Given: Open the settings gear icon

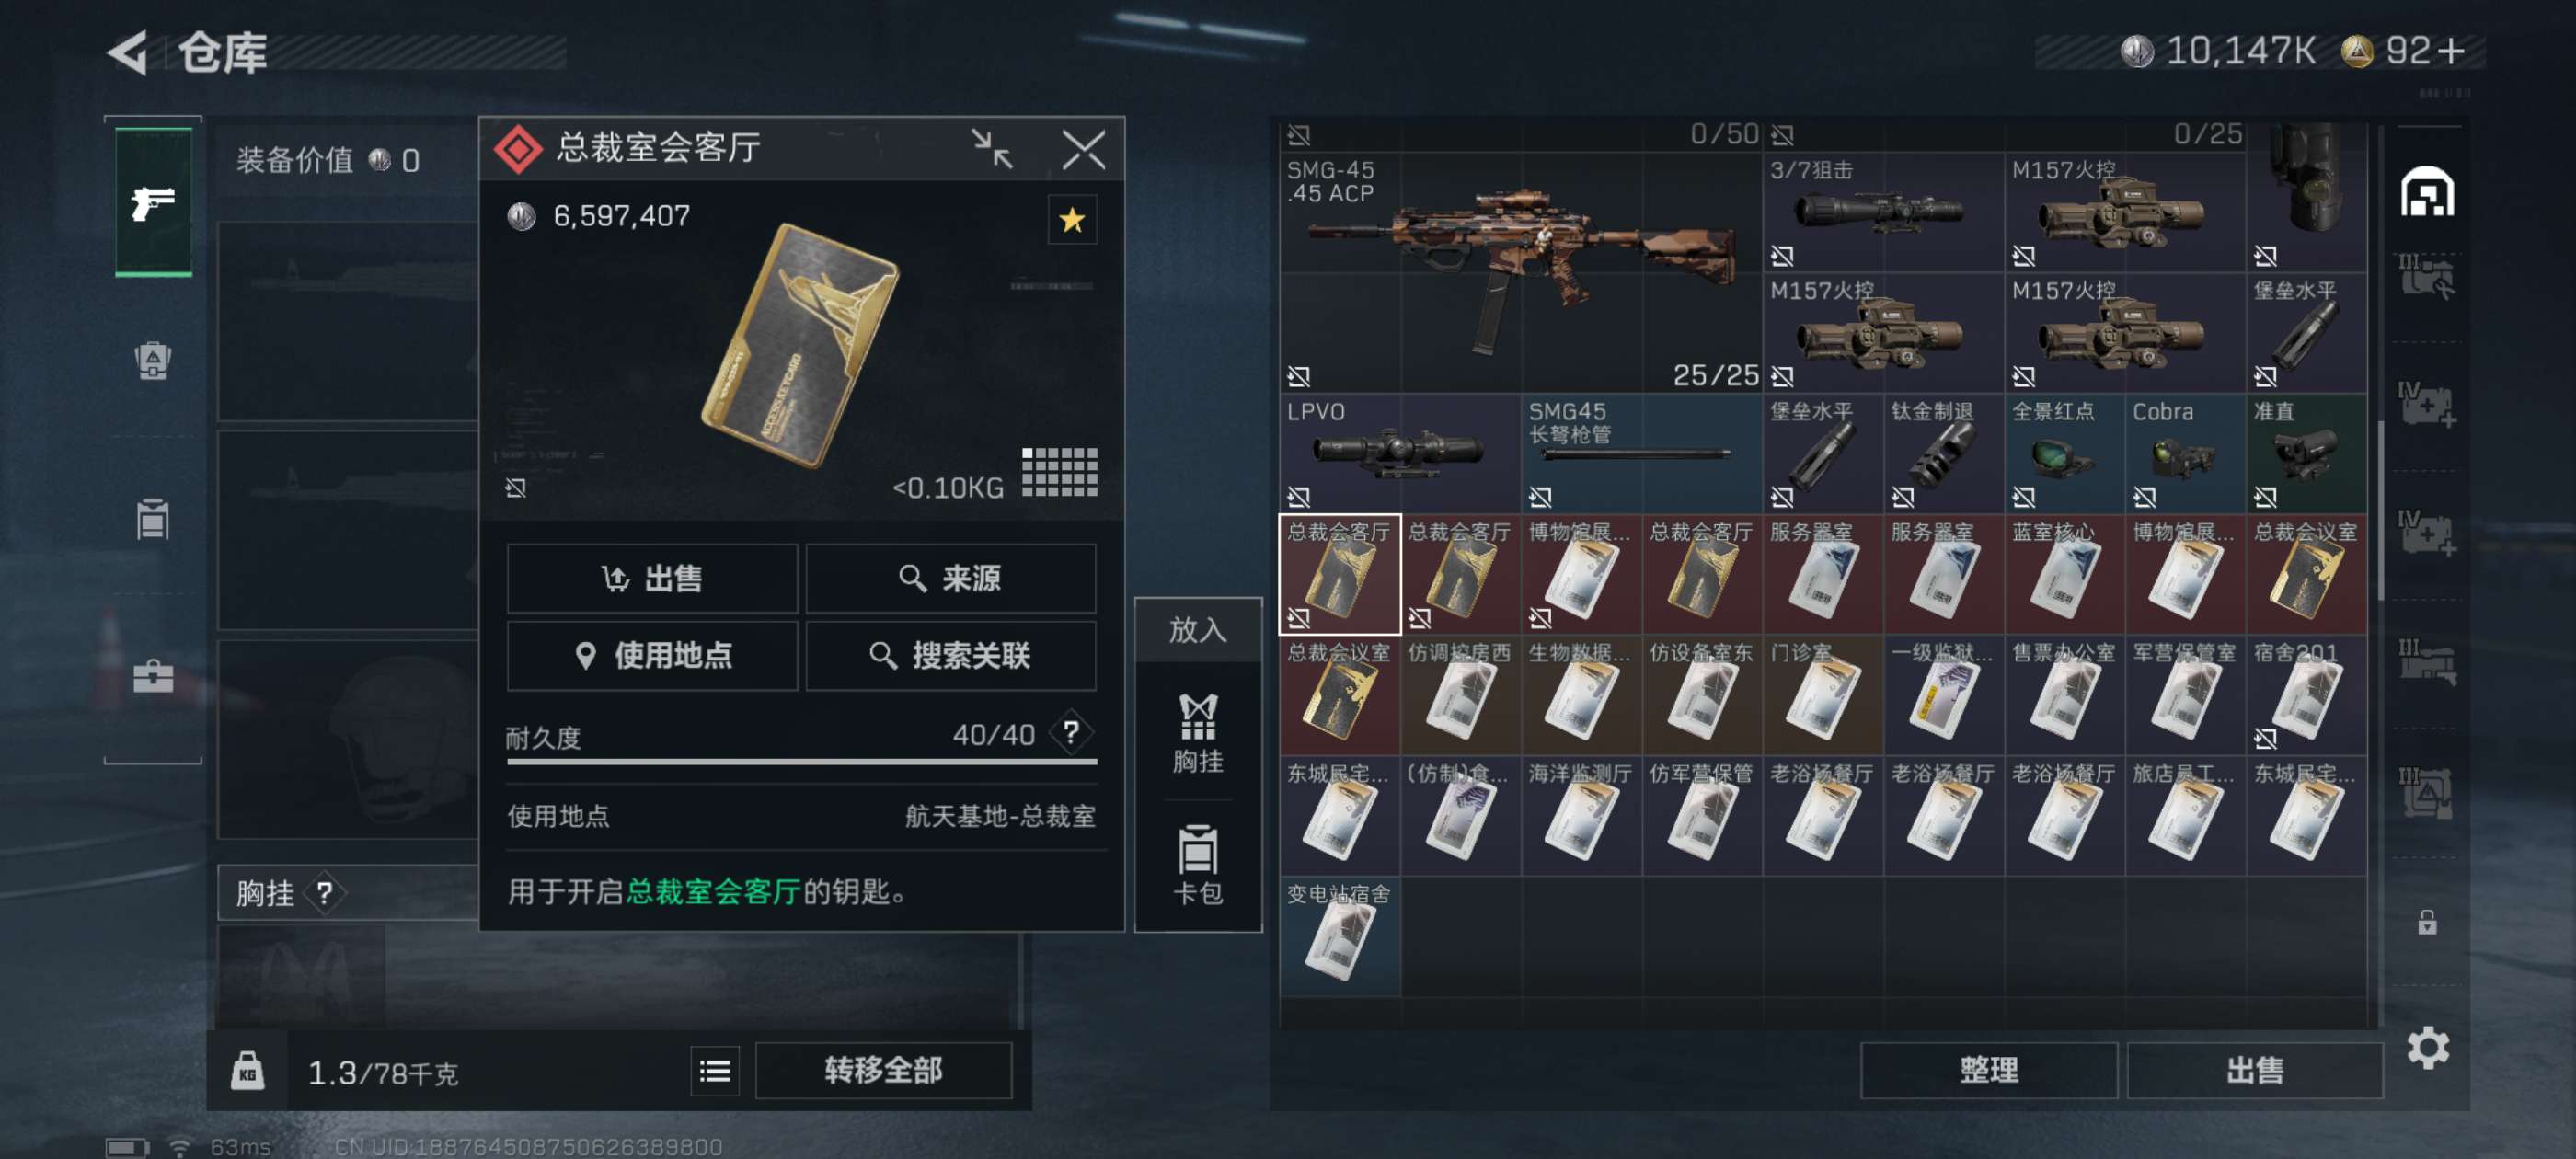Looking at the screenshot, I should pyautogui.click(x=2427, y=1047).
